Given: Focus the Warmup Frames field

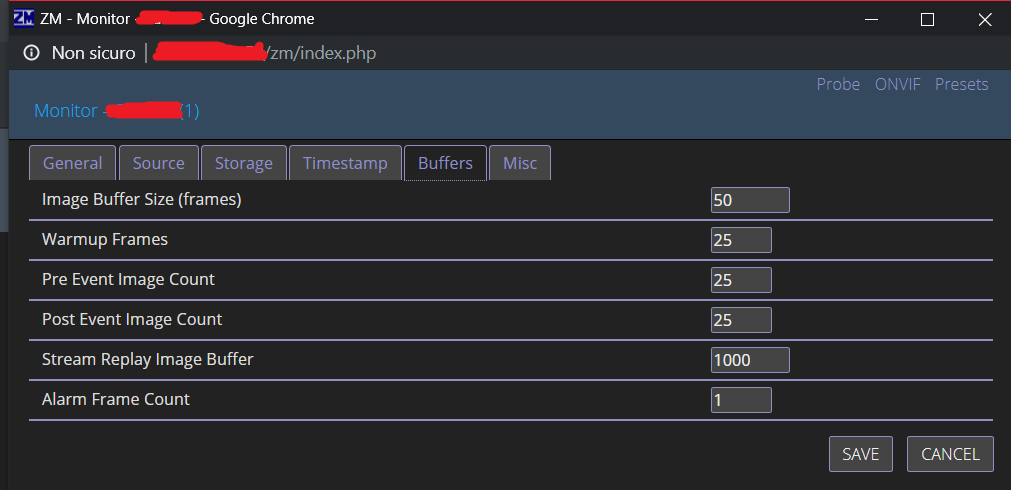Looking at the screenshot, I should pos(741,240).
